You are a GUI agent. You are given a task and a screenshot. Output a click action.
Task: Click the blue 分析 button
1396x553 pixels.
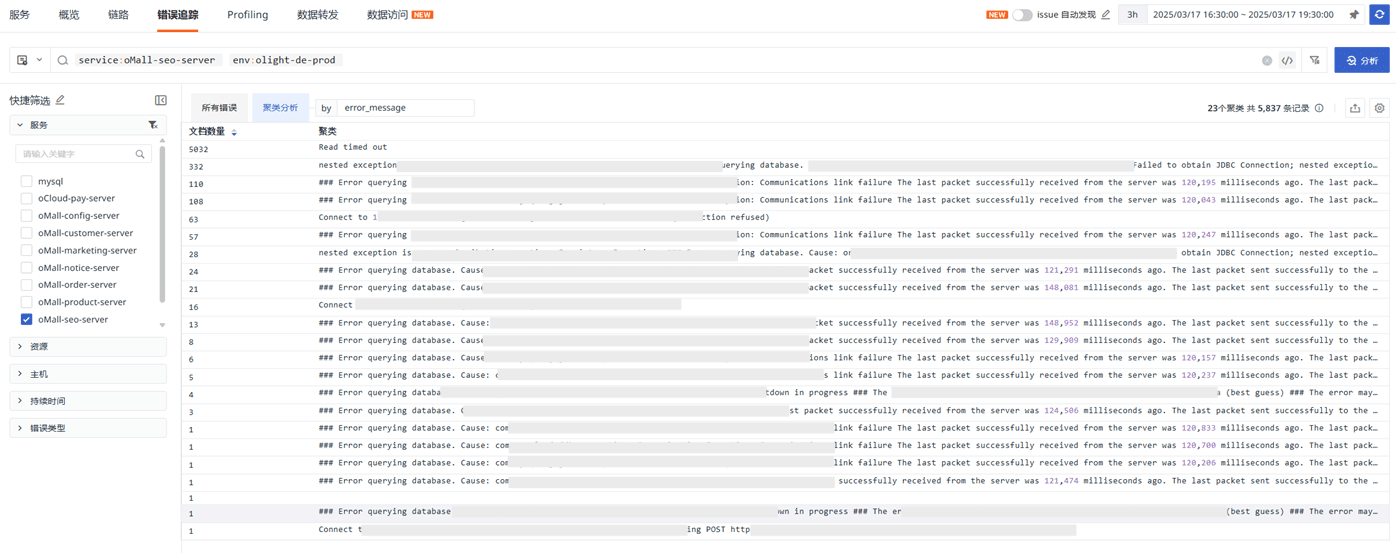coord(1361,61)
